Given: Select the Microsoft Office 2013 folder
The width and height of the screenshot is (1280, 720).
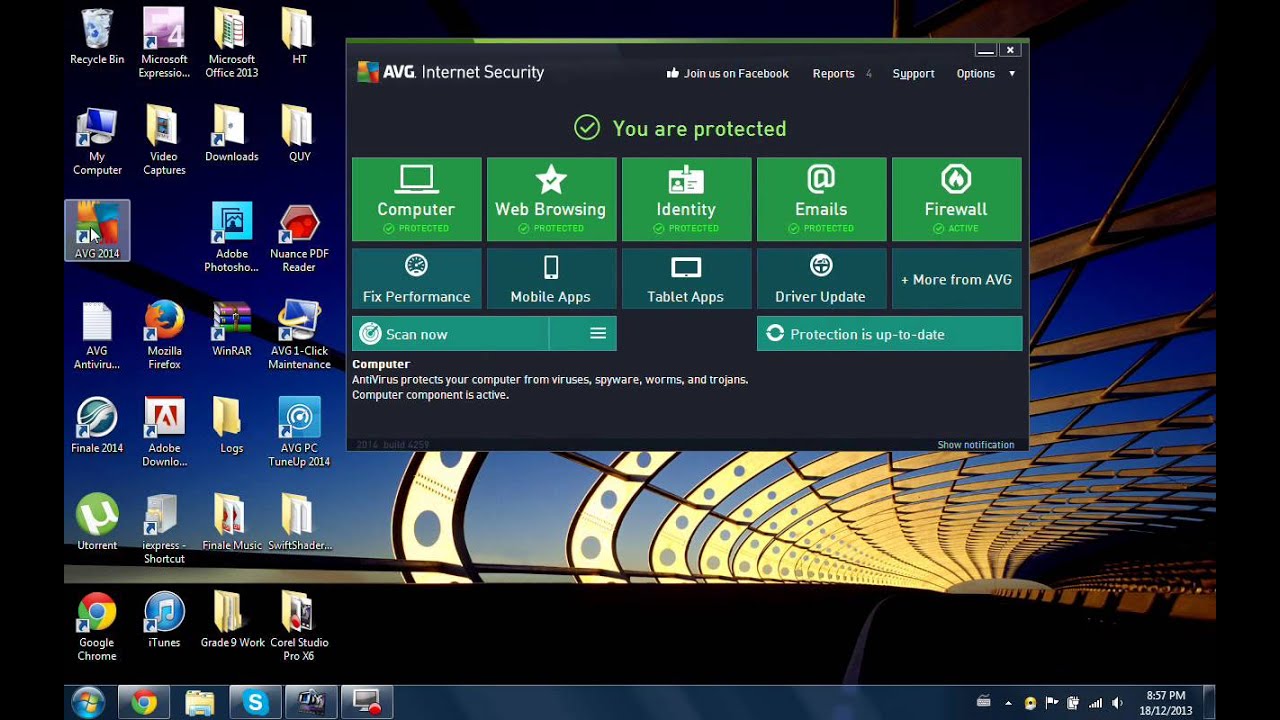Looking at the screenshot, I should pyautogui.click(x=231, y=43).
